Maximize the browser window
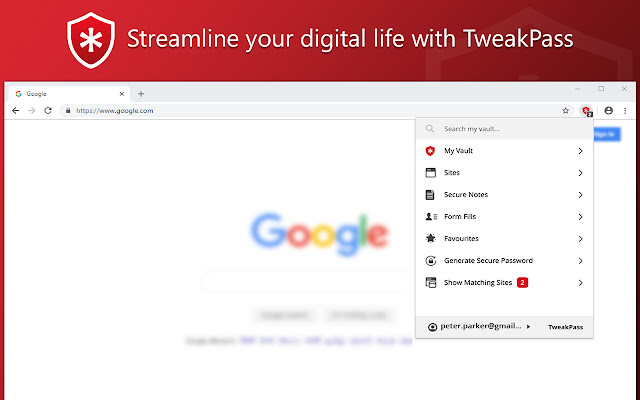This screenshot has width=640, height=400. pos(601,89)
